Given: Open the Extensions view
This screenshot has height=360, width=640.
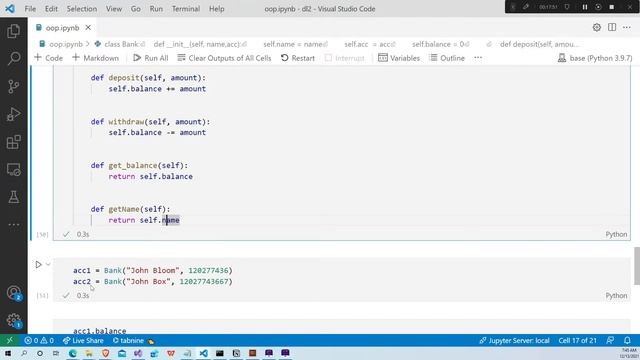Looking at the screenshot, I should point(13,142).
